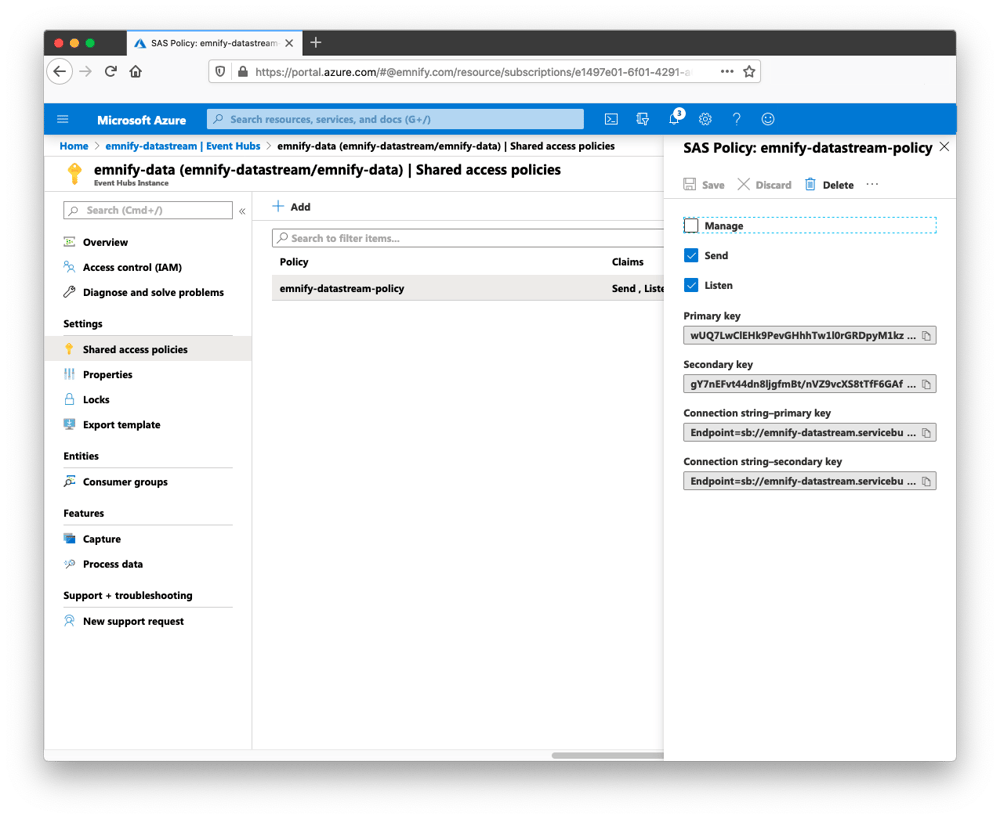Open the Azure hamburger menu
Viewport: 1000px width, 819px height.
(x=62, y=119)
